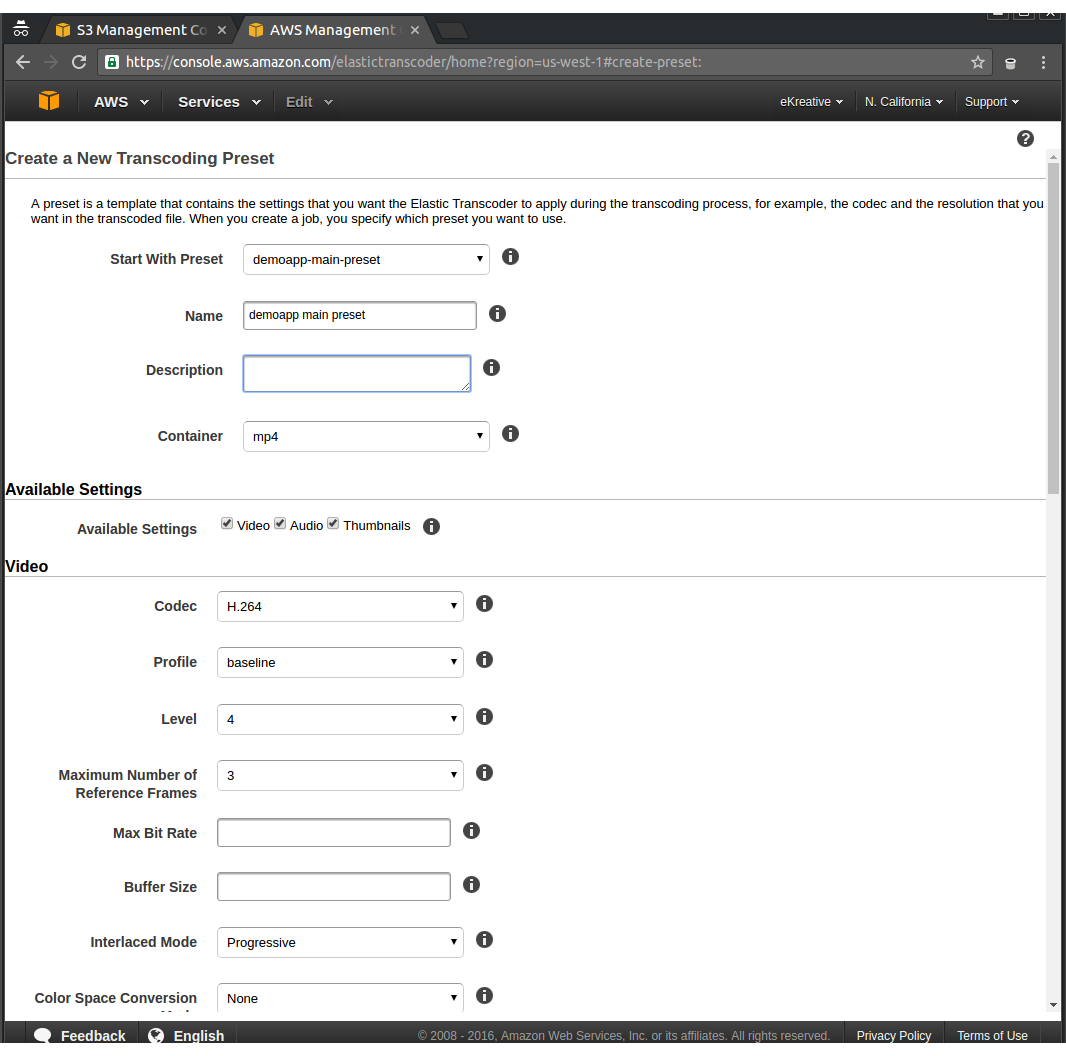
Task: Open the Services menu in the navbar
Action: pos(218,102)
